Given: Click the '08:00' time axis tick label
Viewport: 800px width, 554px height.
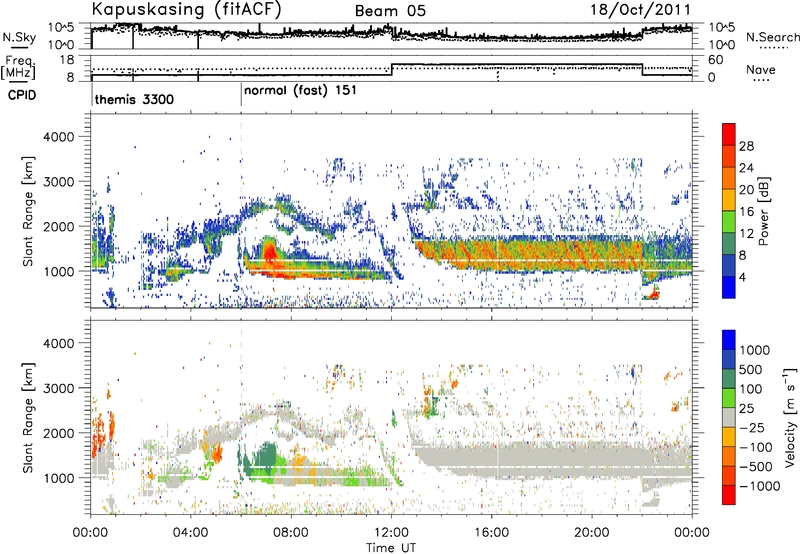Looking at the screenshot, I should [291, 533].
